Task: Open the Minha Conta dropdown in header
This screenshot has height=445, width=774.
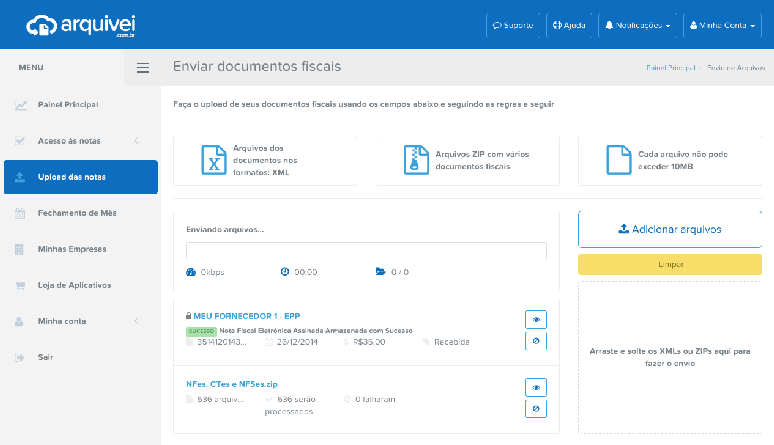Action: coord(722,25)
